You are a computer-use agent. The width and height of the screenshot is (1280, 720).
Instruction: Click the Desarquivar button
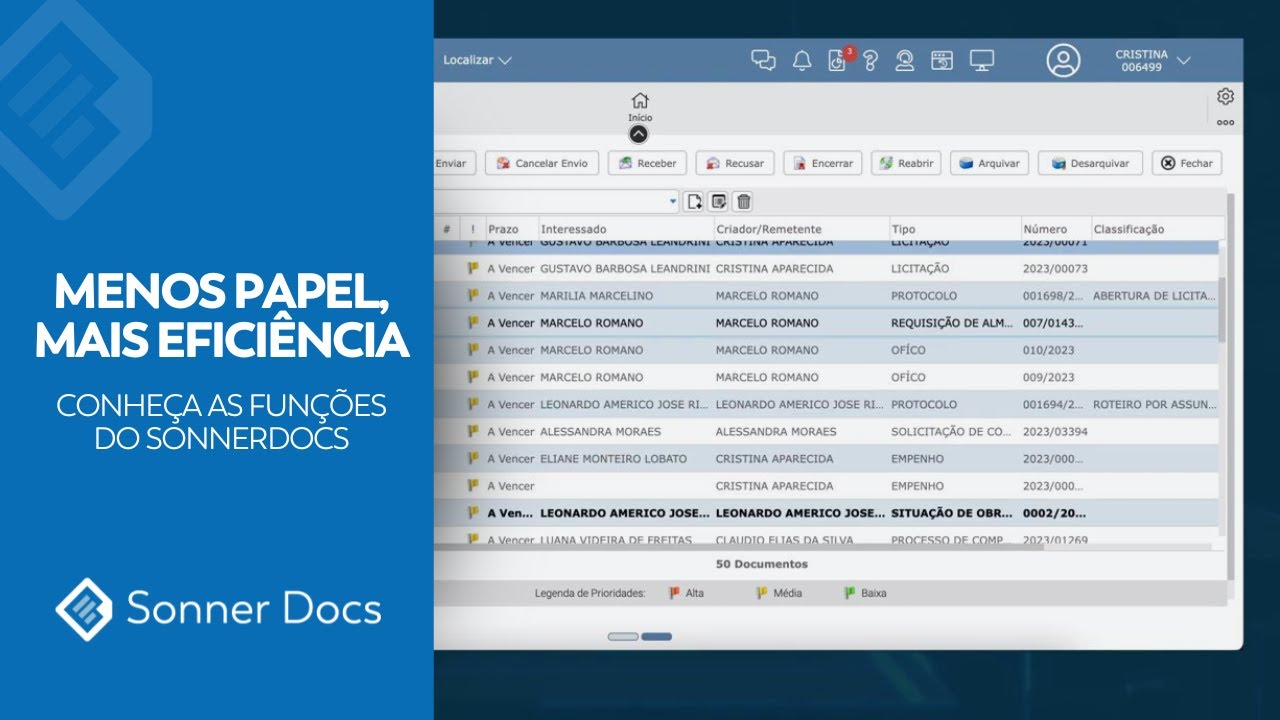click(1090, 163)
